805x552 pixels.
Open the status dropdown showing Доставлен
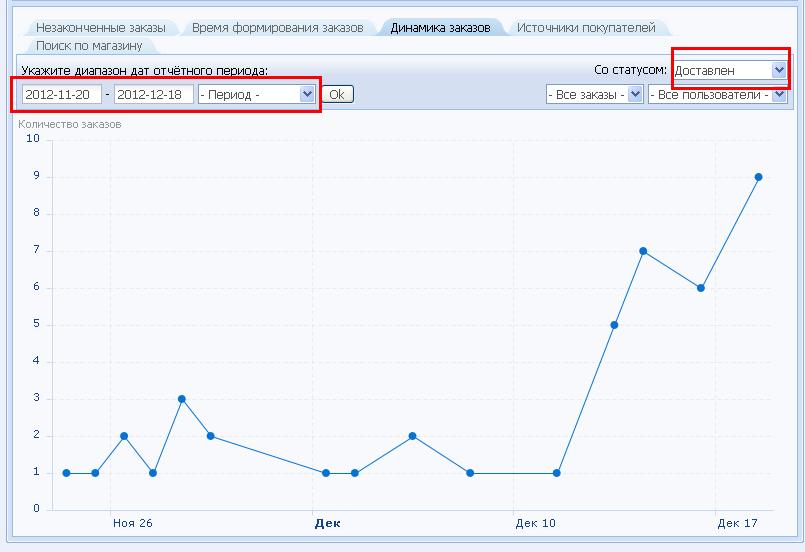[730, 70]
